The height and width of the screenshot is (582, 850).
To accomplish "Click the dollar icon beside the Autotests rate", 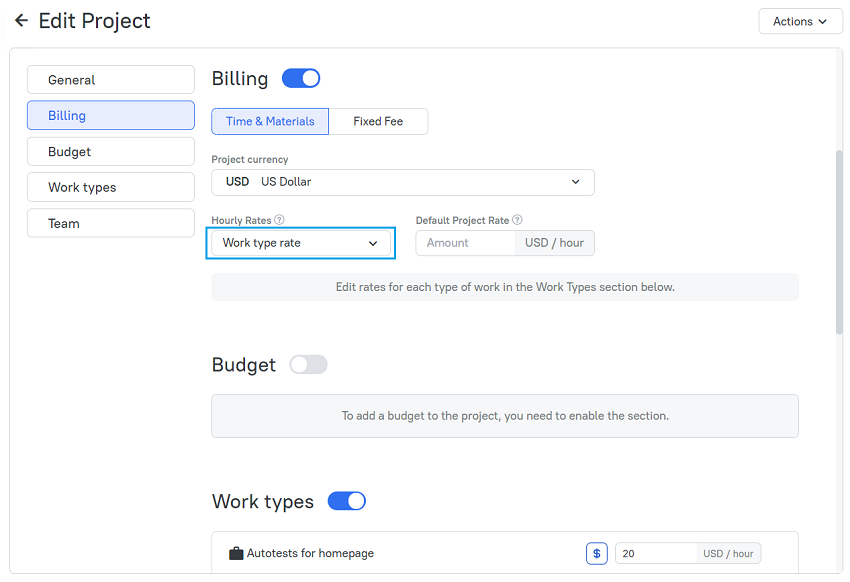I will 597,553.
